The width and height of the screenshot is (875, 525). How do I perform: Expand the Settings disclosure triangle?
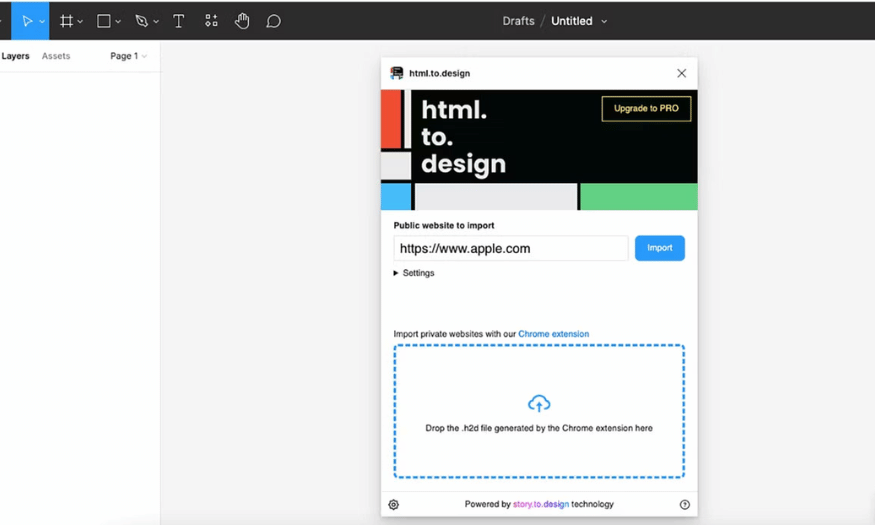396,273
